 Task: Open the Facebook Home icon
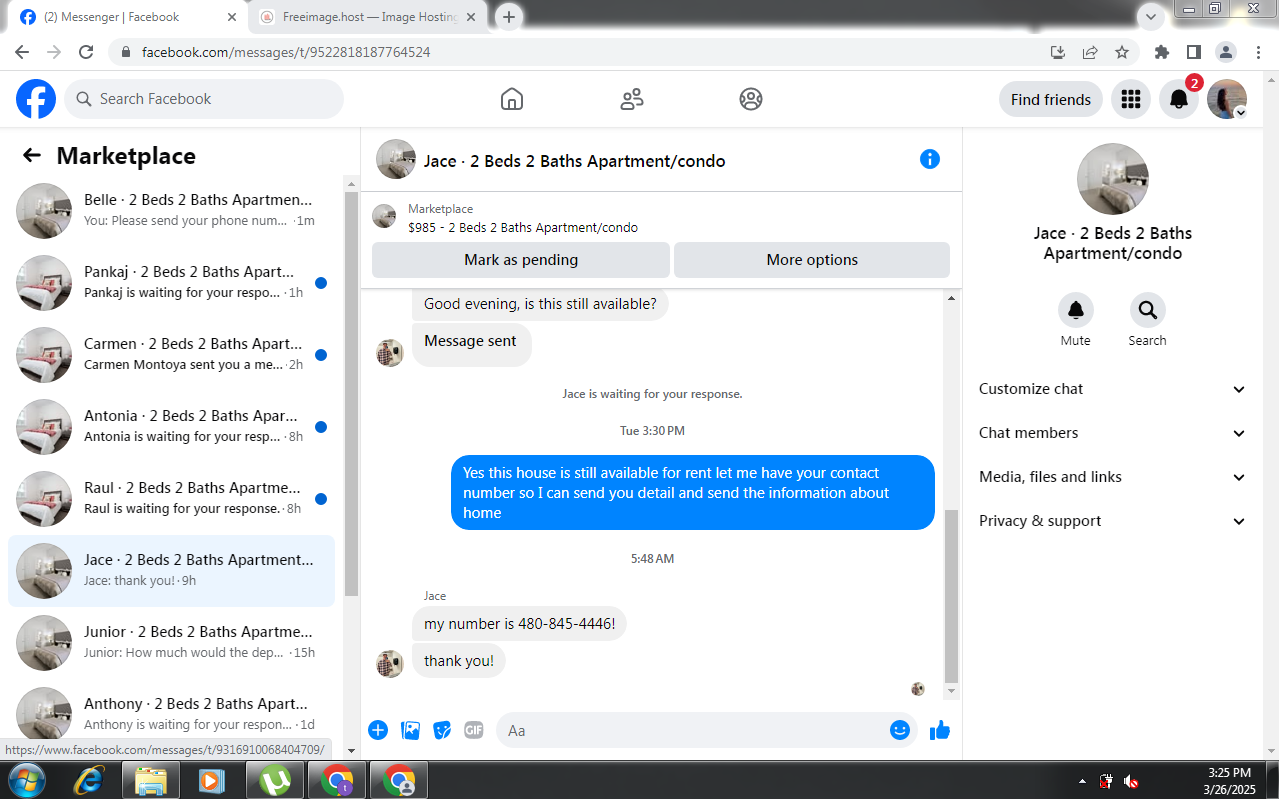511,99
